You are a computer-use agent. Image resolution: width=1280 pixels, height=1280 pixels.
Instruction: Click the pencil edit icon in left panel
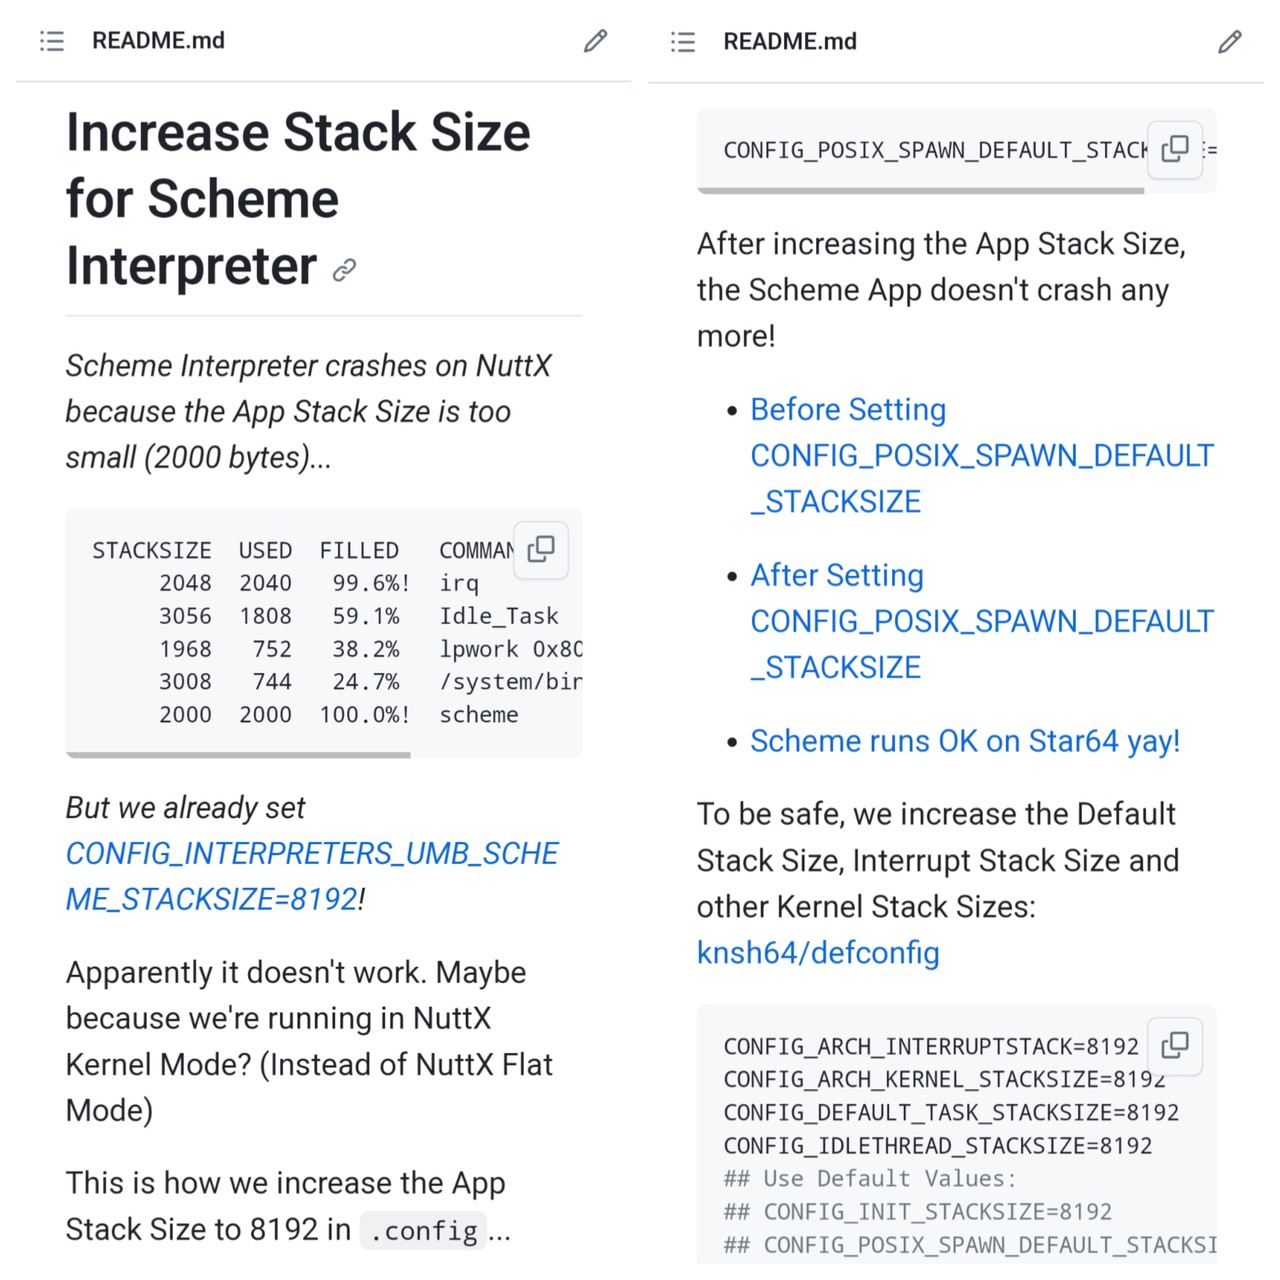(x=595, y=41)
